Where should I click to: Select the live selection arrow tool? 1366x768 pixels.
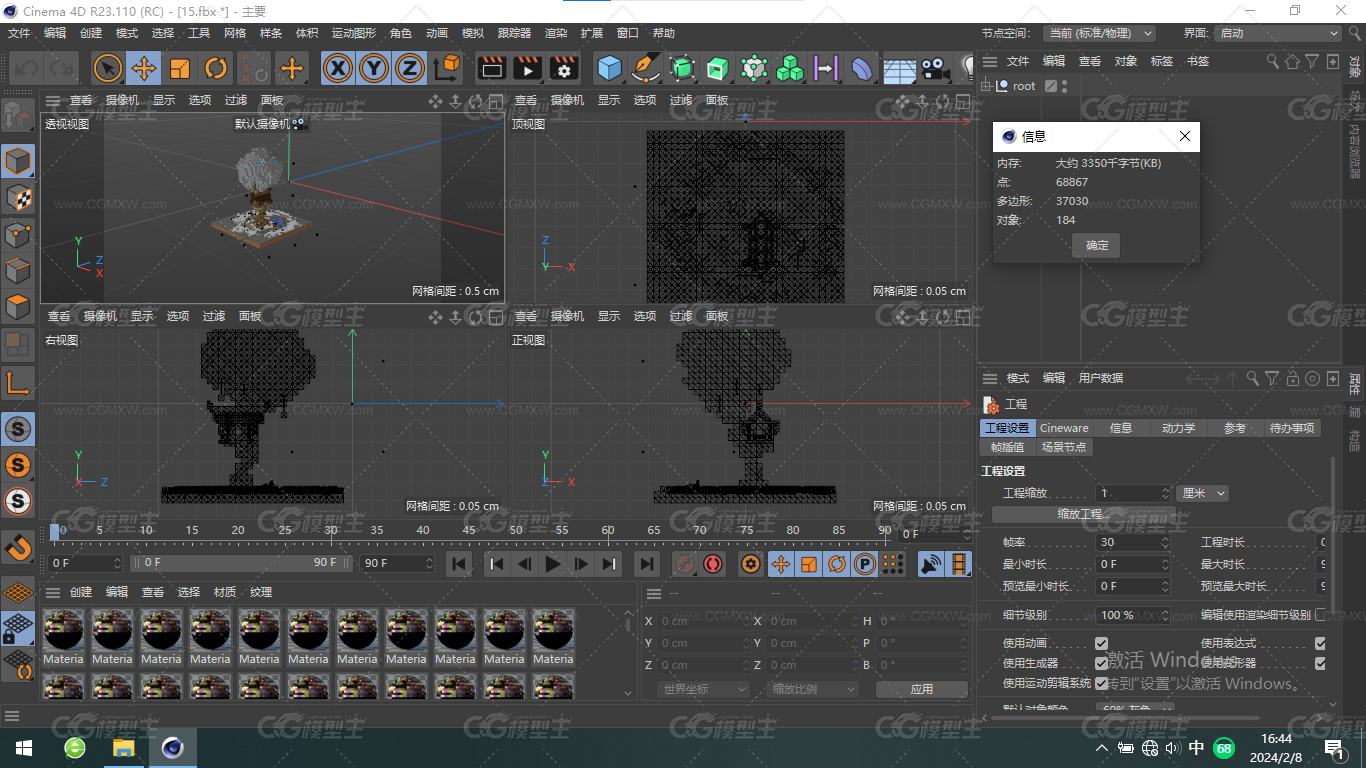(x=108, y=68)
